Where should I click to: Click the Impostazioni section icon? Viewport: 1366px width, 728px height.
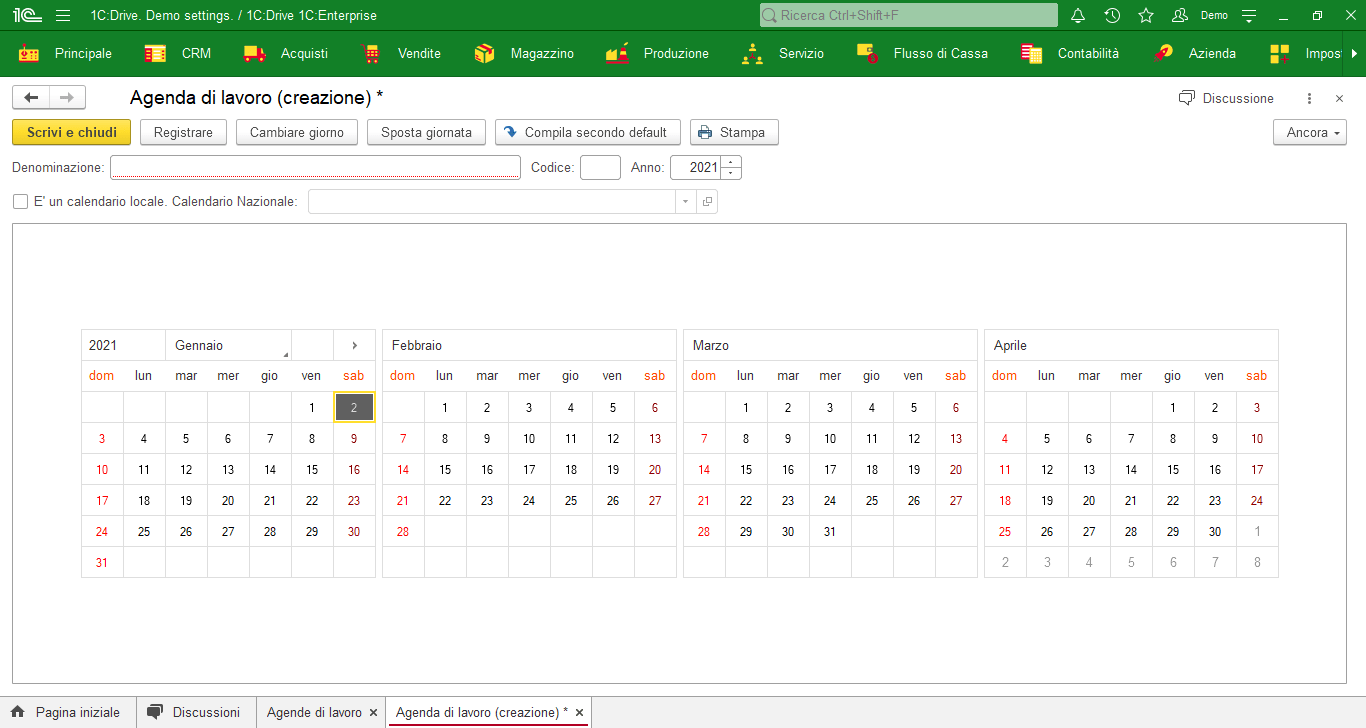[x=1279, y=54]
